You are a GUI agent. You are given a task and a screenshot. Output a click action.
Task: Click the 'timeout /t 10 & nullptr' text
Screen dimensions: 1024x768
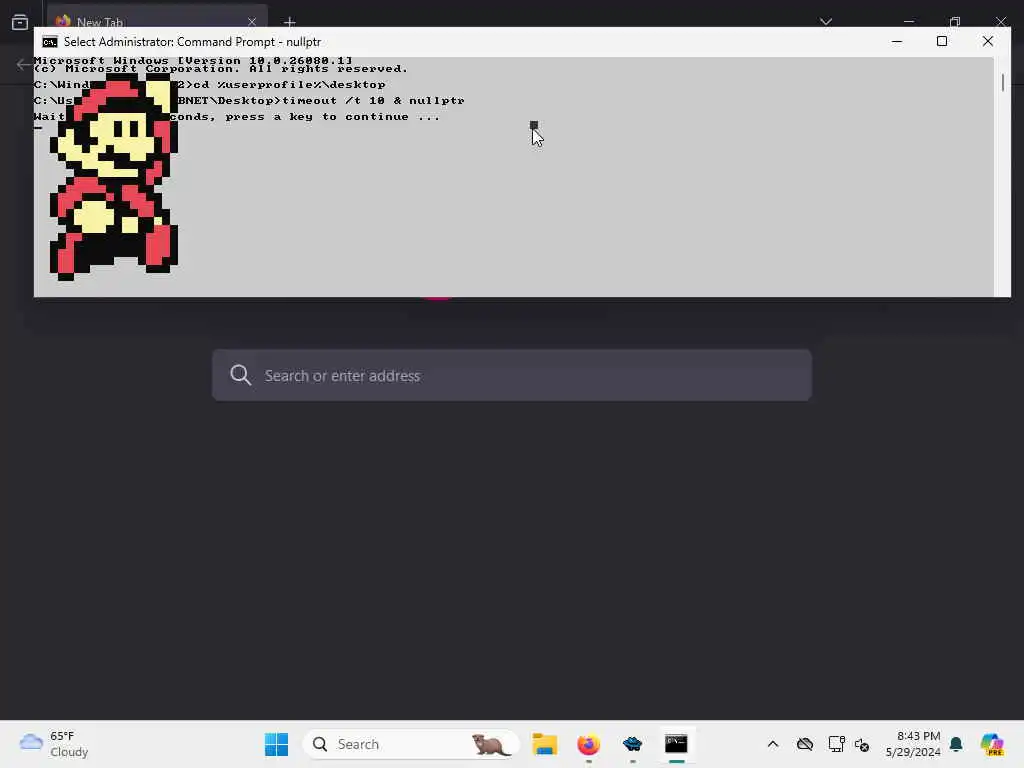[373, 101]
